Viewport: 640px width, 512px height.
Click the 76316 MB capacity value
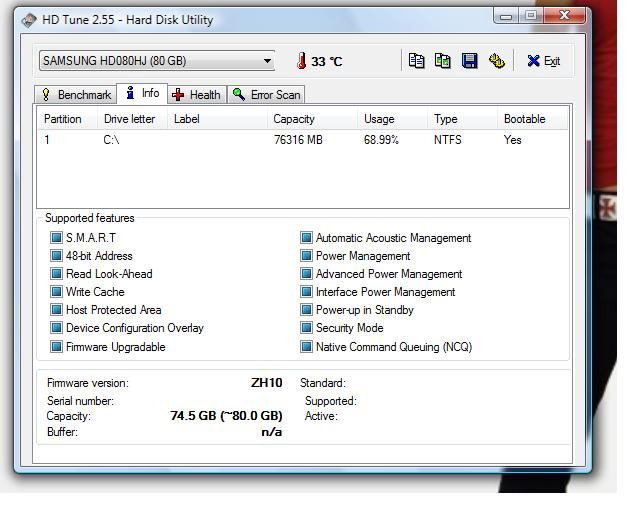298,140
